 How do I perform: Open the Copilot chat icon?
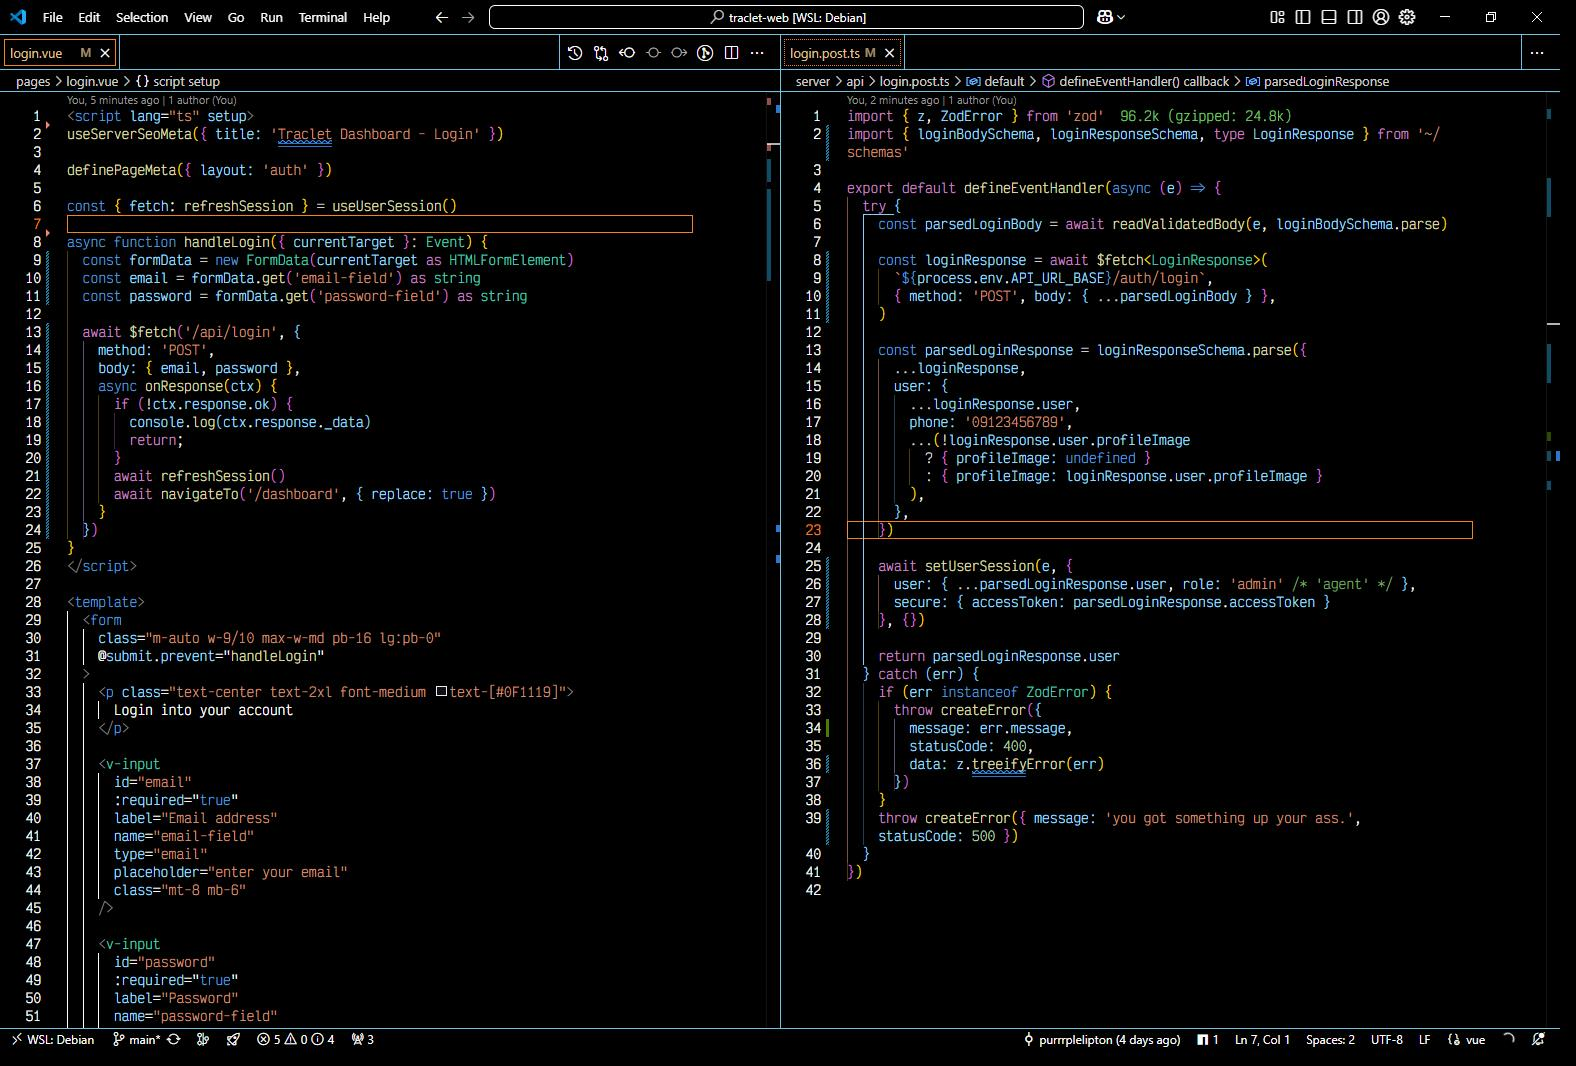pos(1105,17)
